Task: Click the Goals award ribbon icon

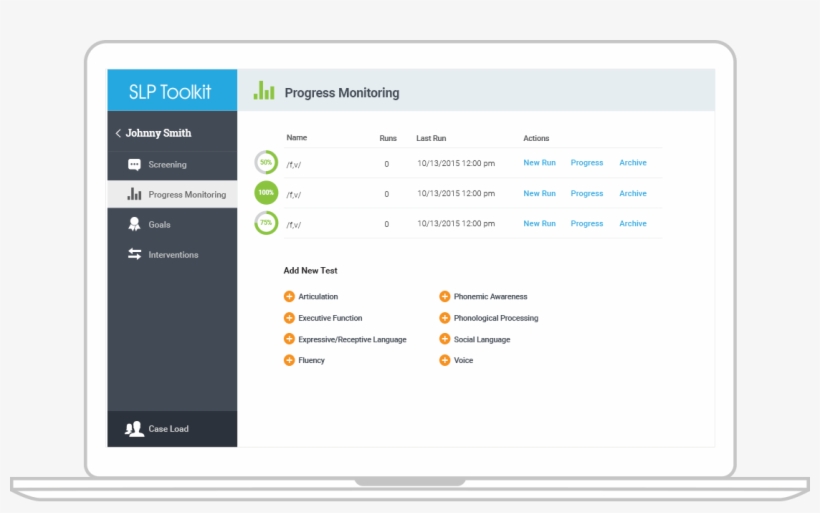Action: pos(134,224)
